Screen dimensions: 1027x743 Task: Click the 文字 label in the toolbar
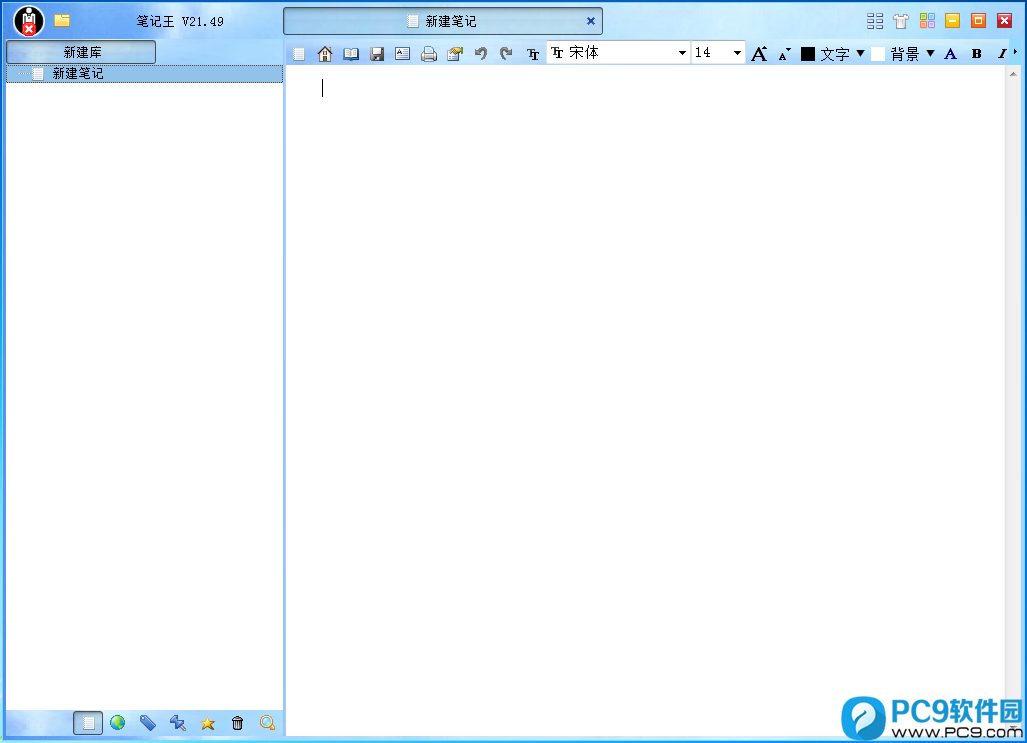[x=835, y=54]
